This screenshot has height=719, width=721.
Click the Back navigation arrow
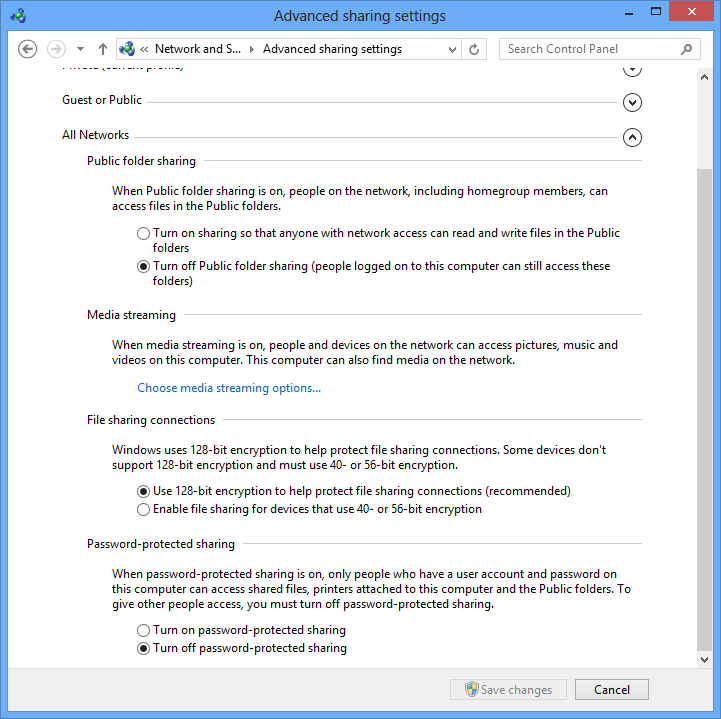28,49
